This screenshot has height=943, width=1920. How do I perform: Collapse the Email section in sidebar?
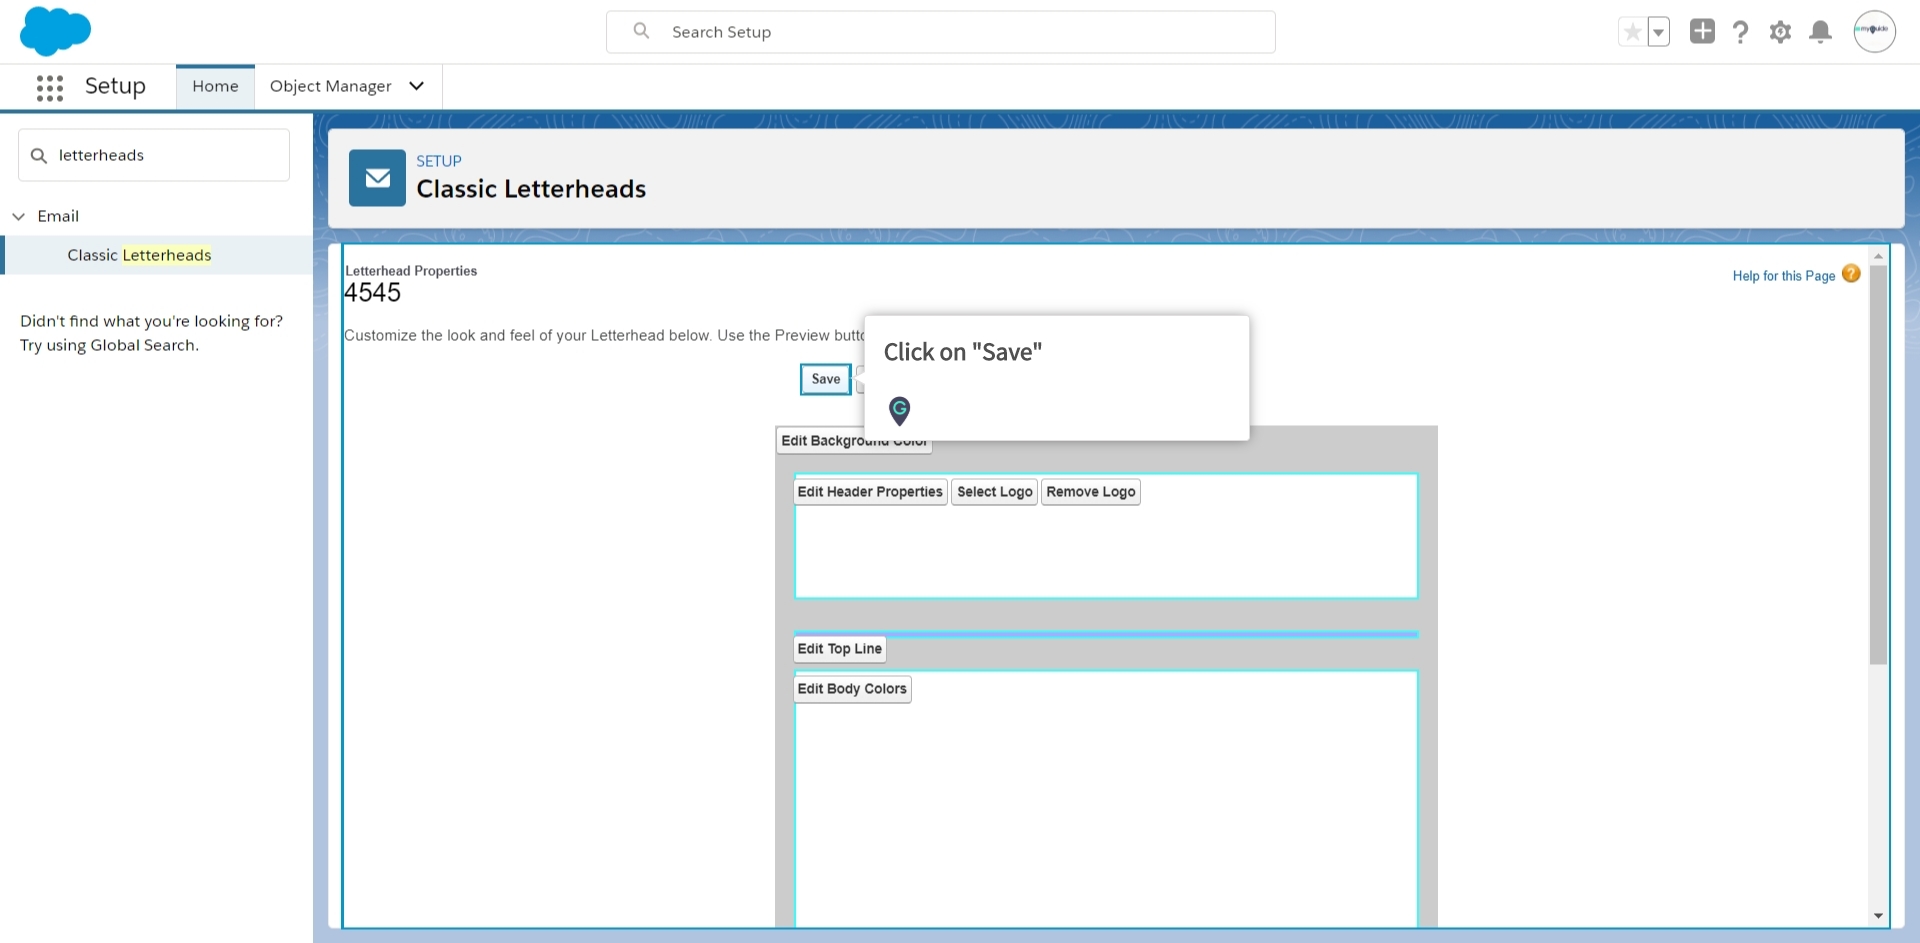(19, 216)
